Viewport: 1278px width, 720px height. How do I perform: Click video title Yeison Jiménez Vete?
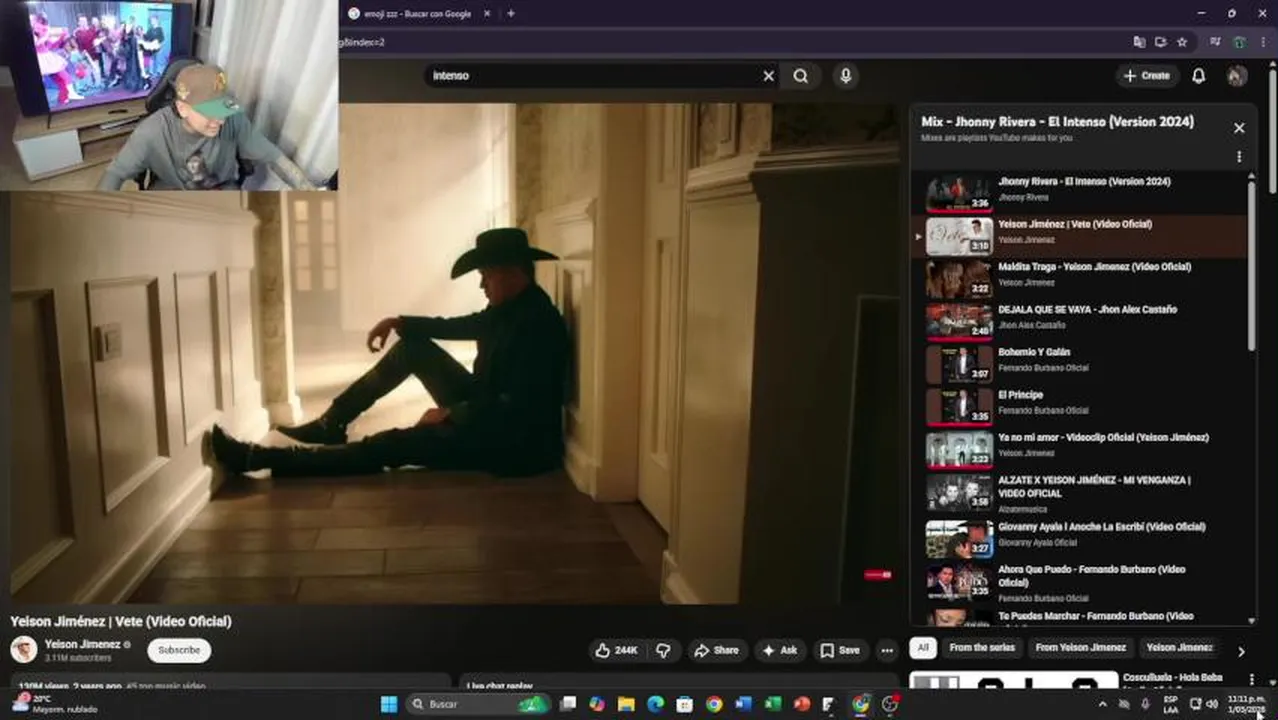pos(121,621)
